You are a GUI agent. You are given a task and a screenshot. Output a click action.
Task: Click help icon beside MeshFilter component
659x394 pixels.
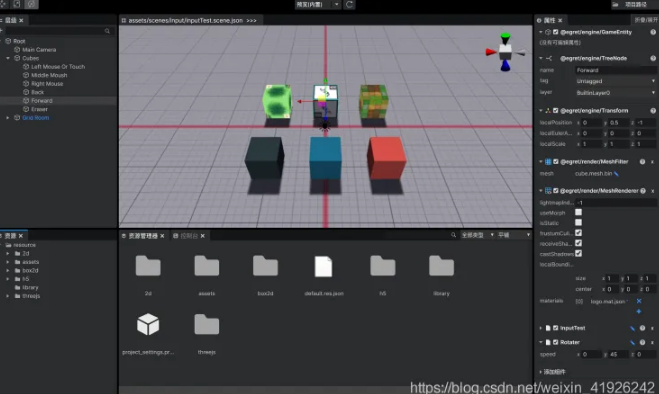pos(642,161)
